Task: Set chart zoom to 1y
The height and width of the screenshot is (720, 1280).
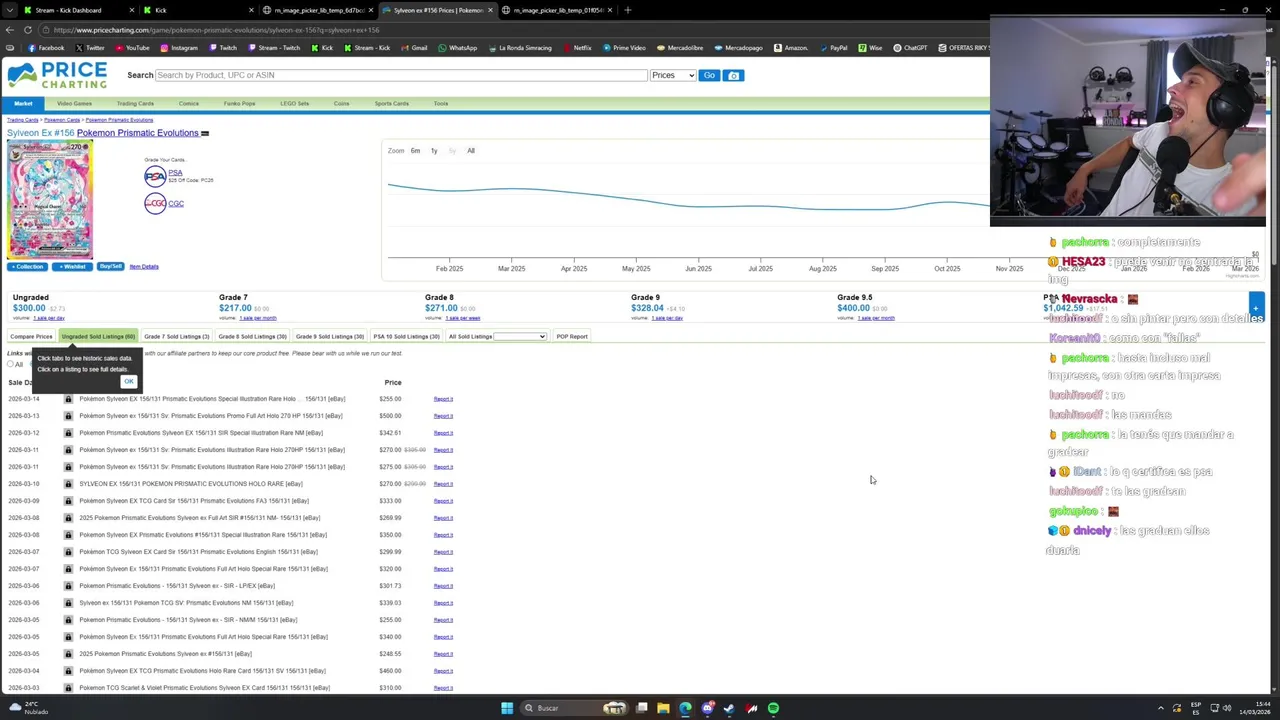Action: (x=434, y=151)
